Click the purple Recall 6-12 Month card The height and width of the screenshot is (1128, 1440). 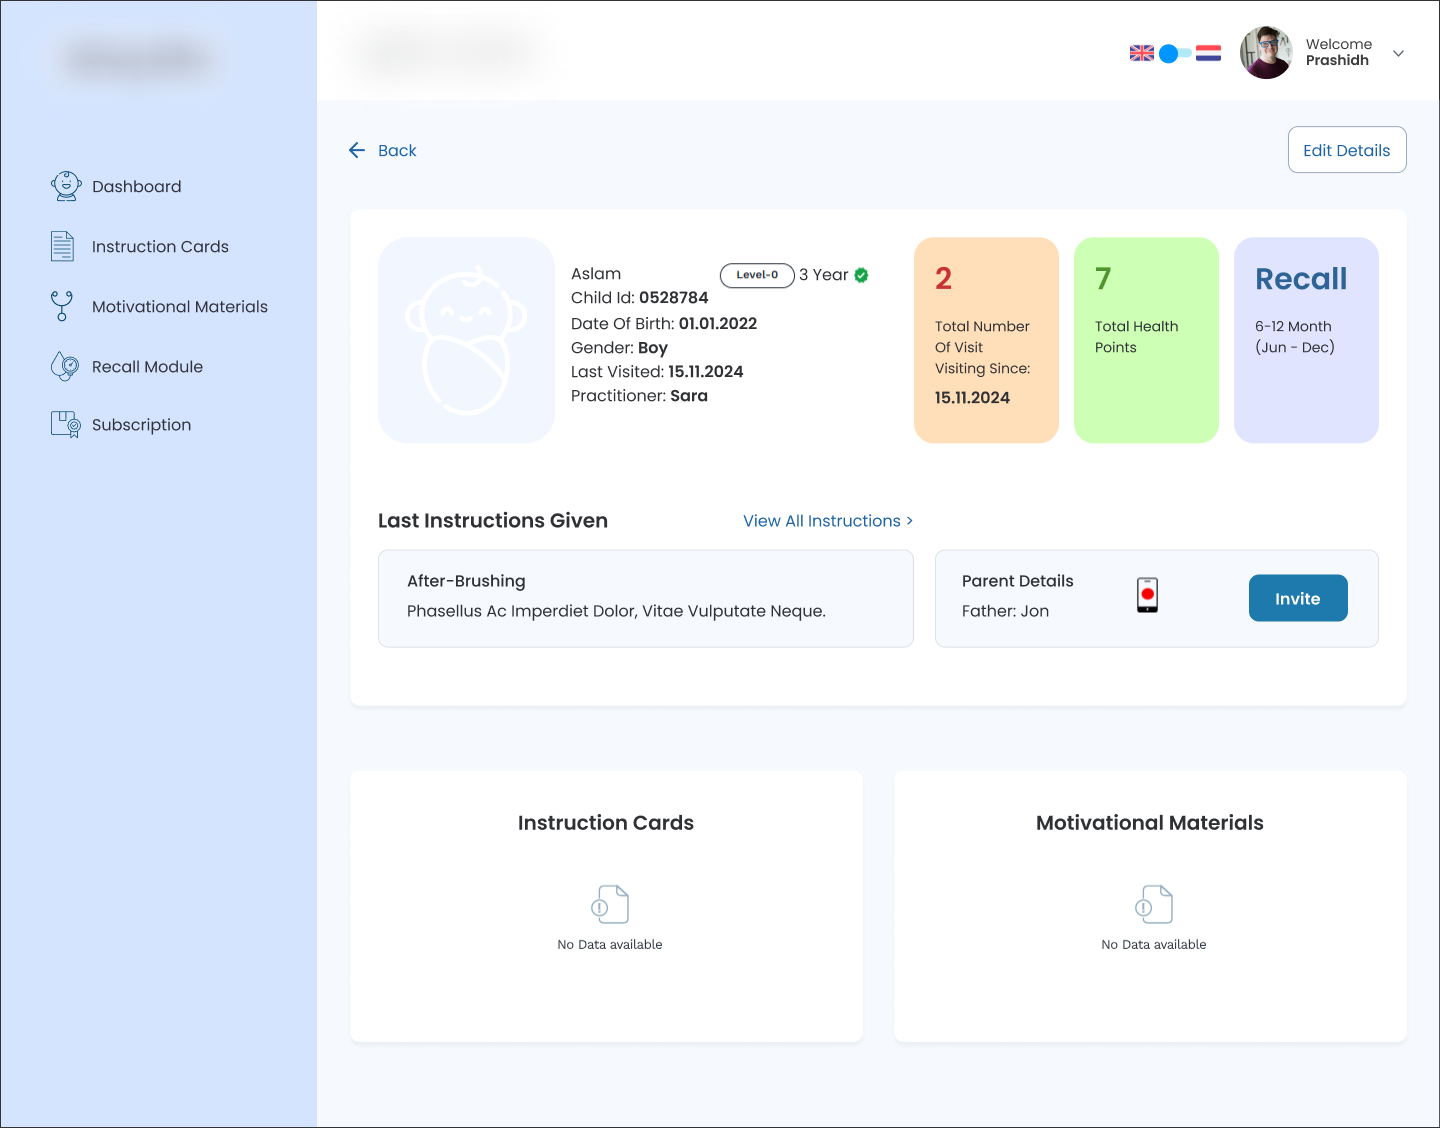point(1306,340)
